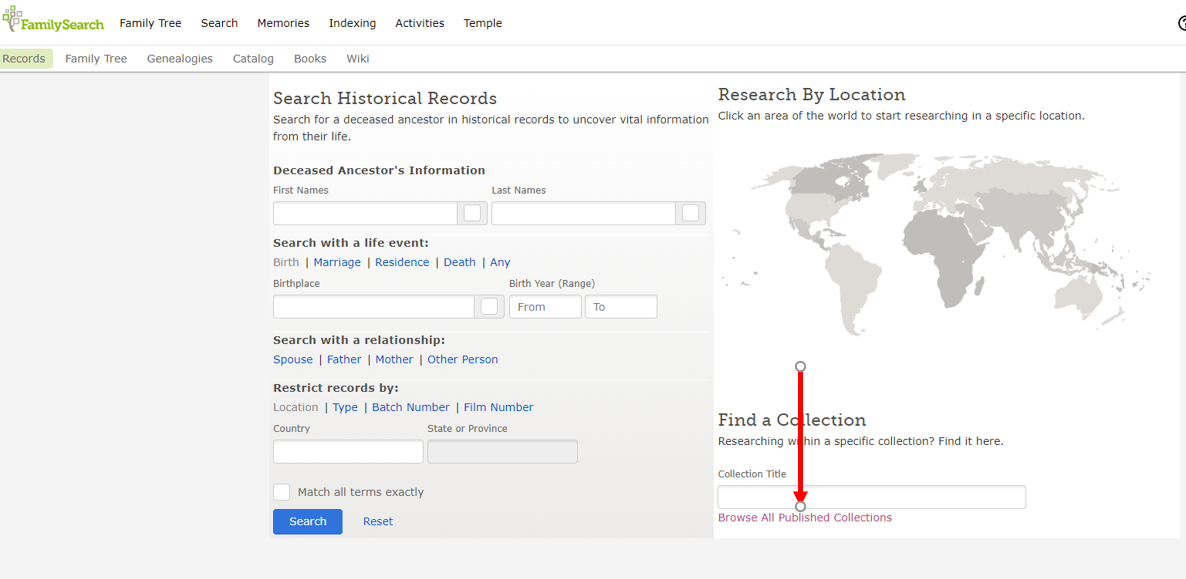
Task: Open the help icon at top right
Action: (1181, 23)
